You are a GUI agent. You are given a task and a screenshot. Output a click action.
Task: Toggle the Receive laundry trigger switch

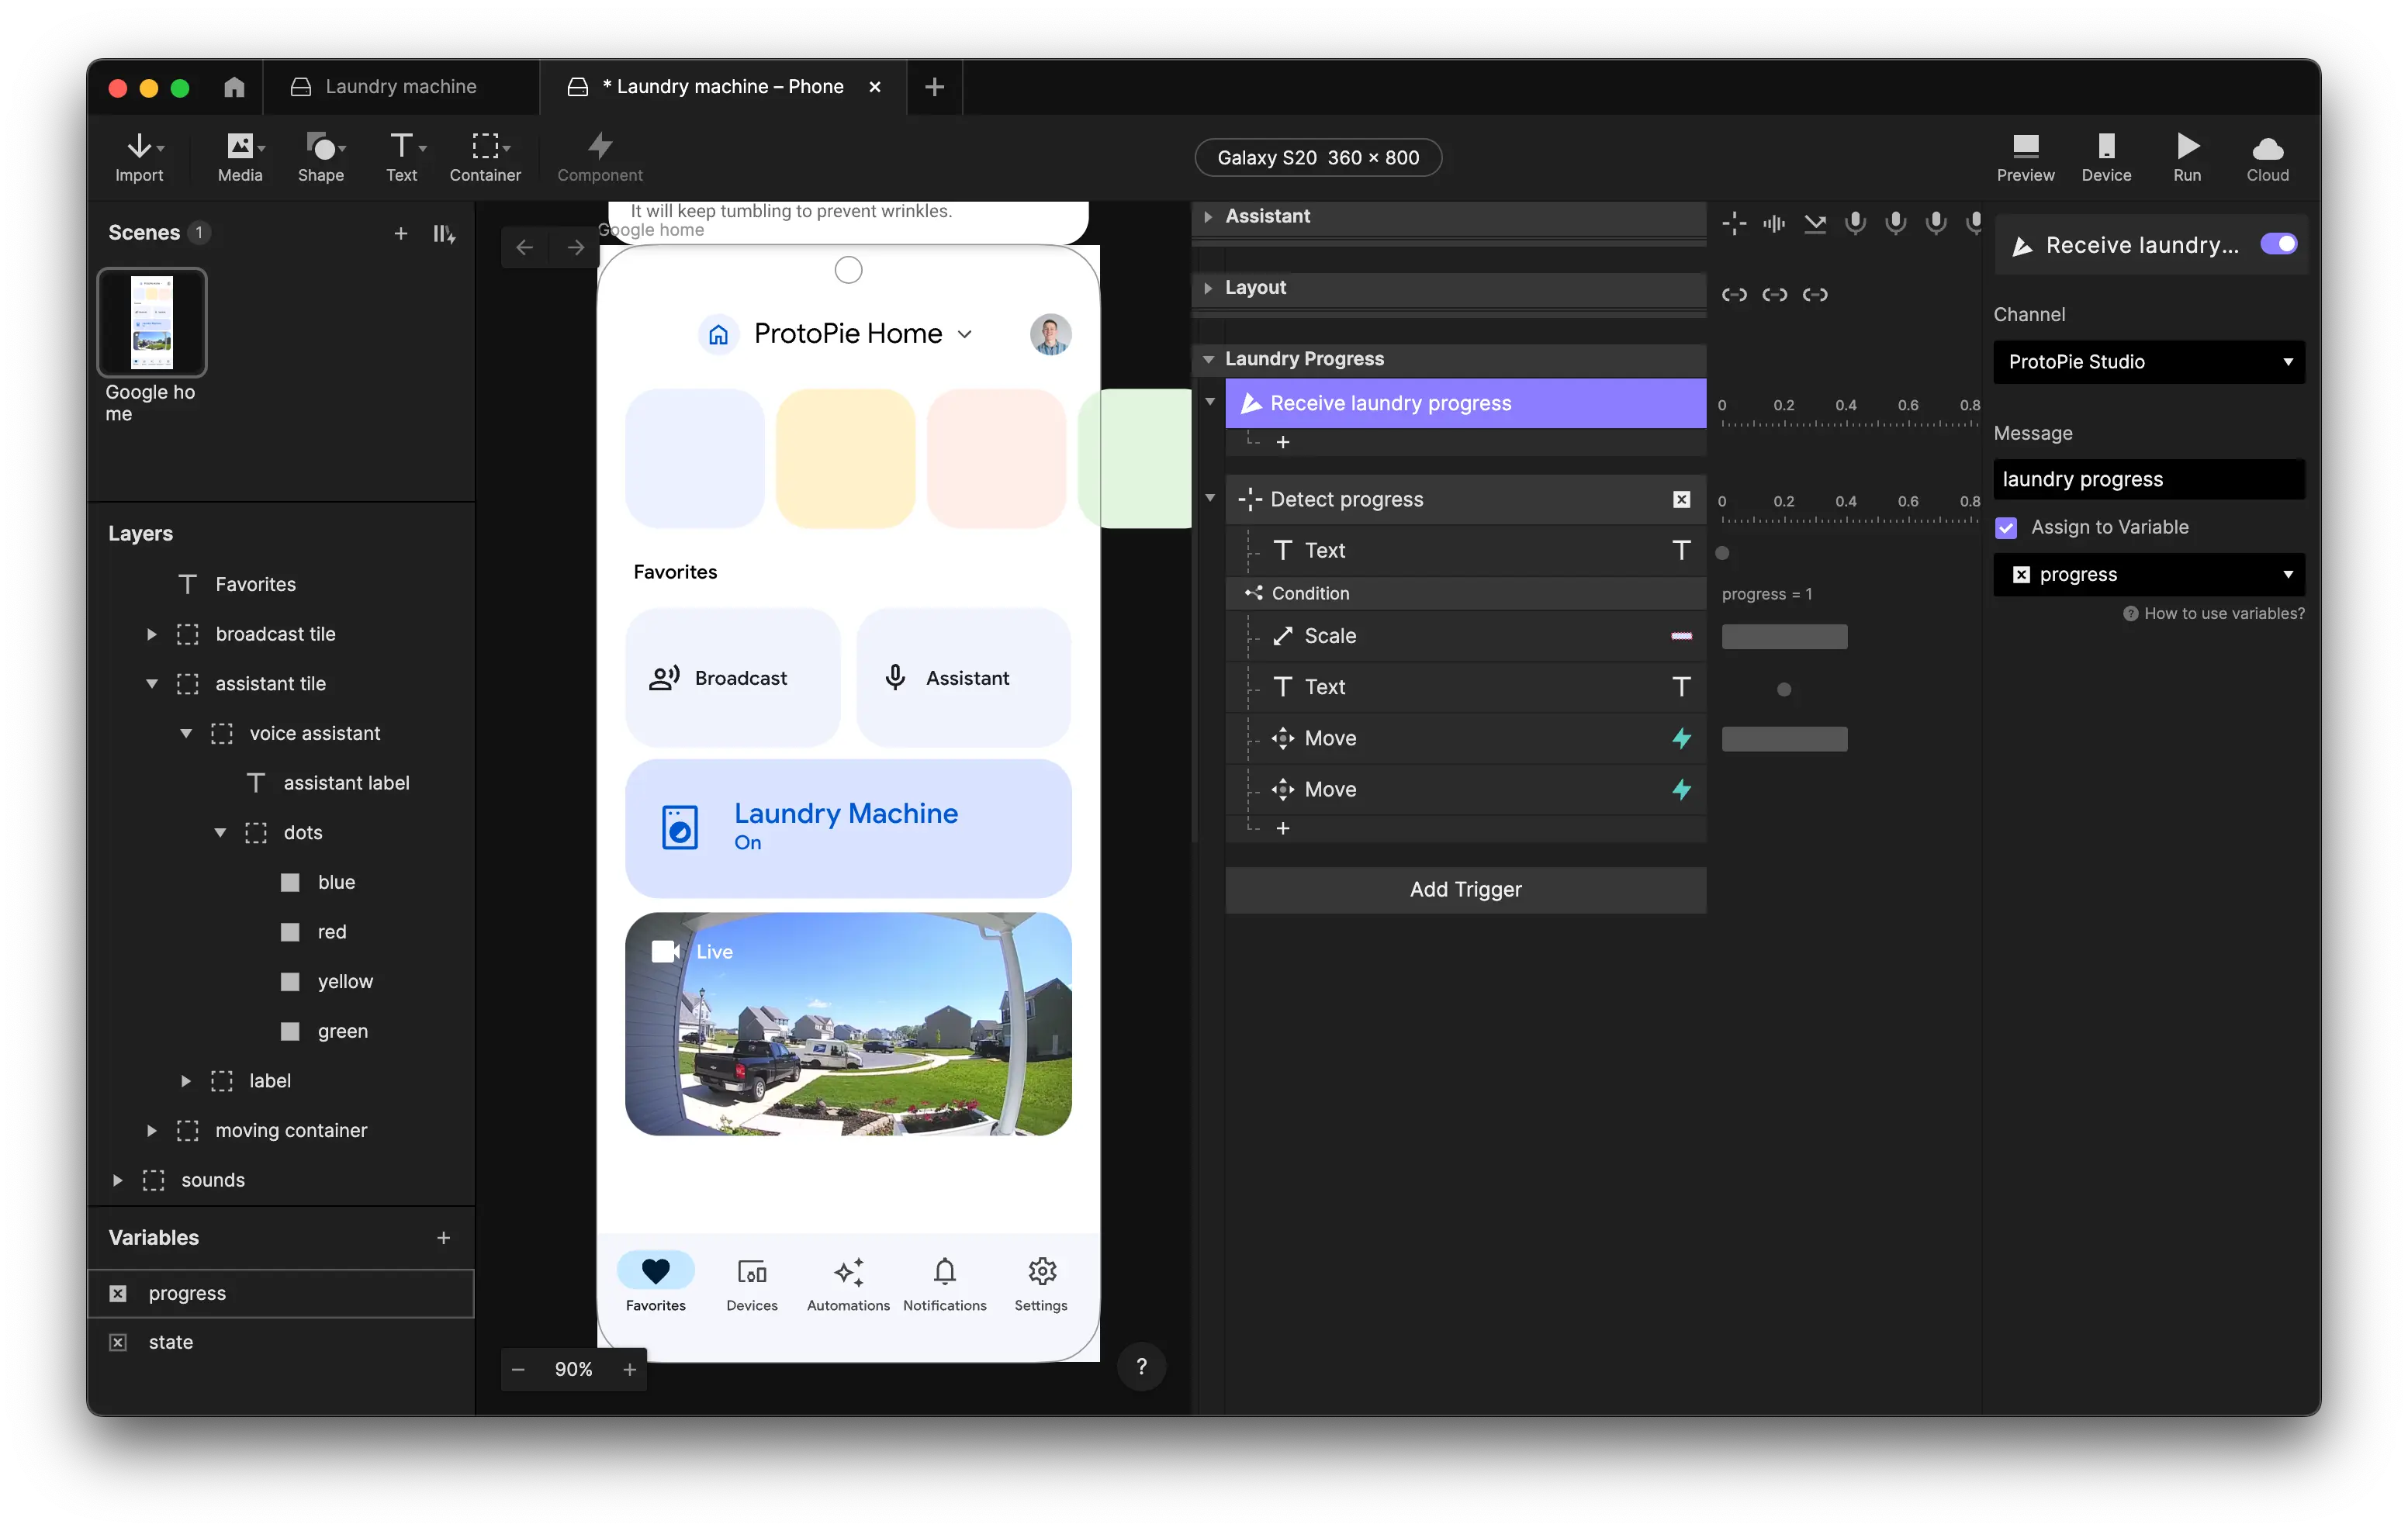(x=2278, y=244)
